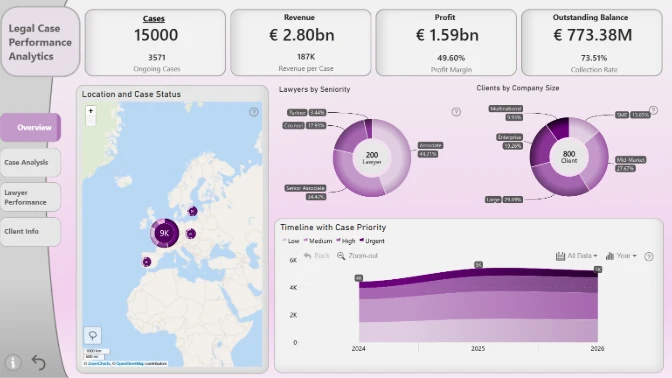672x378 pixels.
Task: Click the back arrow icon in sidebar
Action: tap(39, 363)
